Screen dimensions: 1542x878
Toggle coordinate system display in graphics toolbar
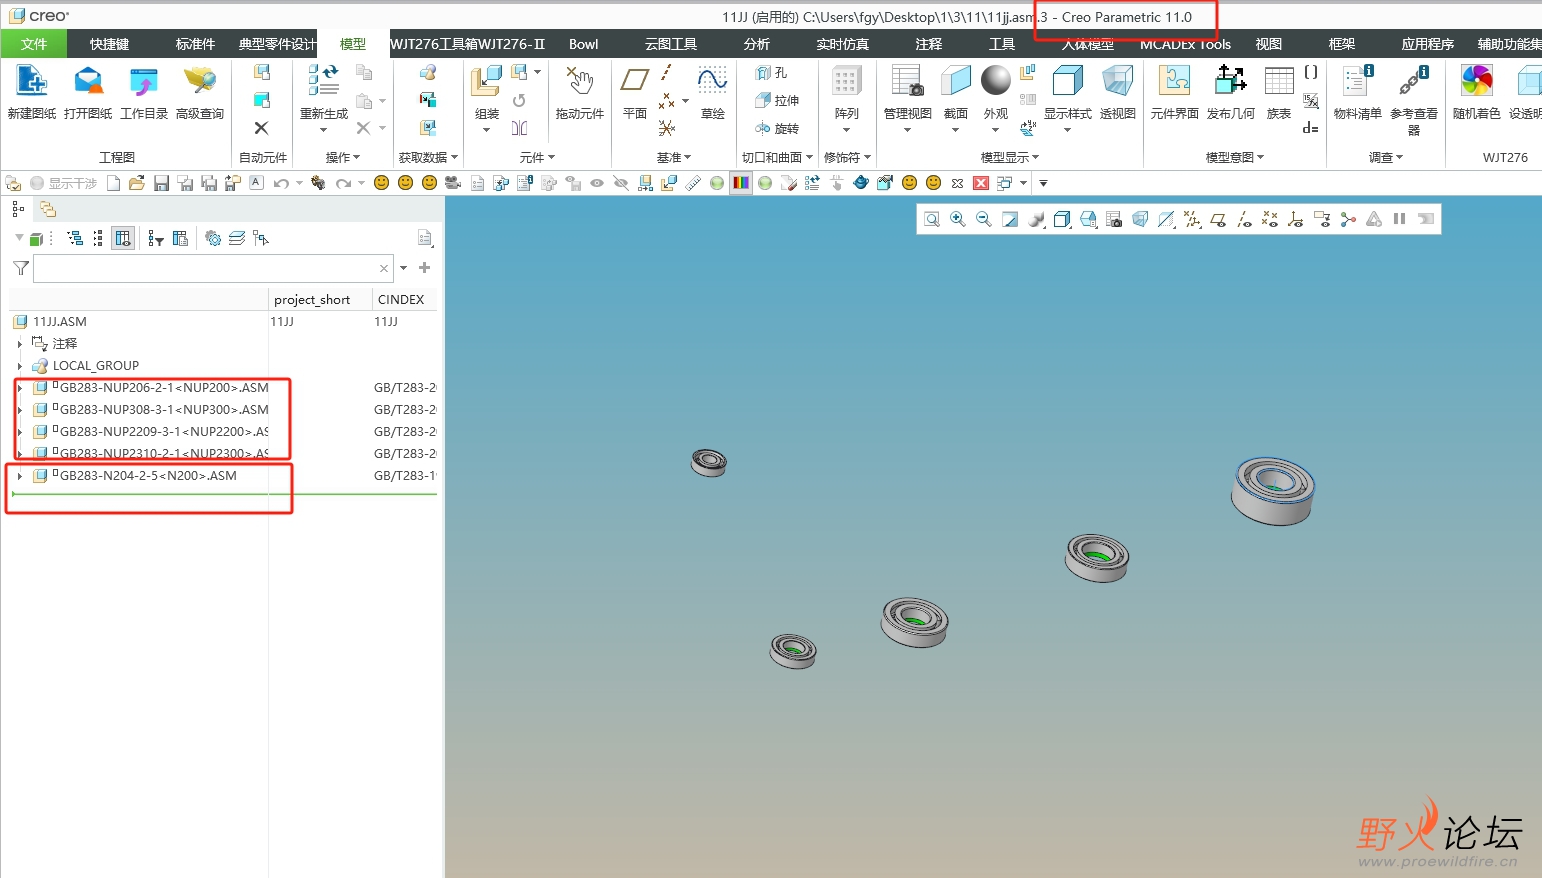click(1296, 219)
